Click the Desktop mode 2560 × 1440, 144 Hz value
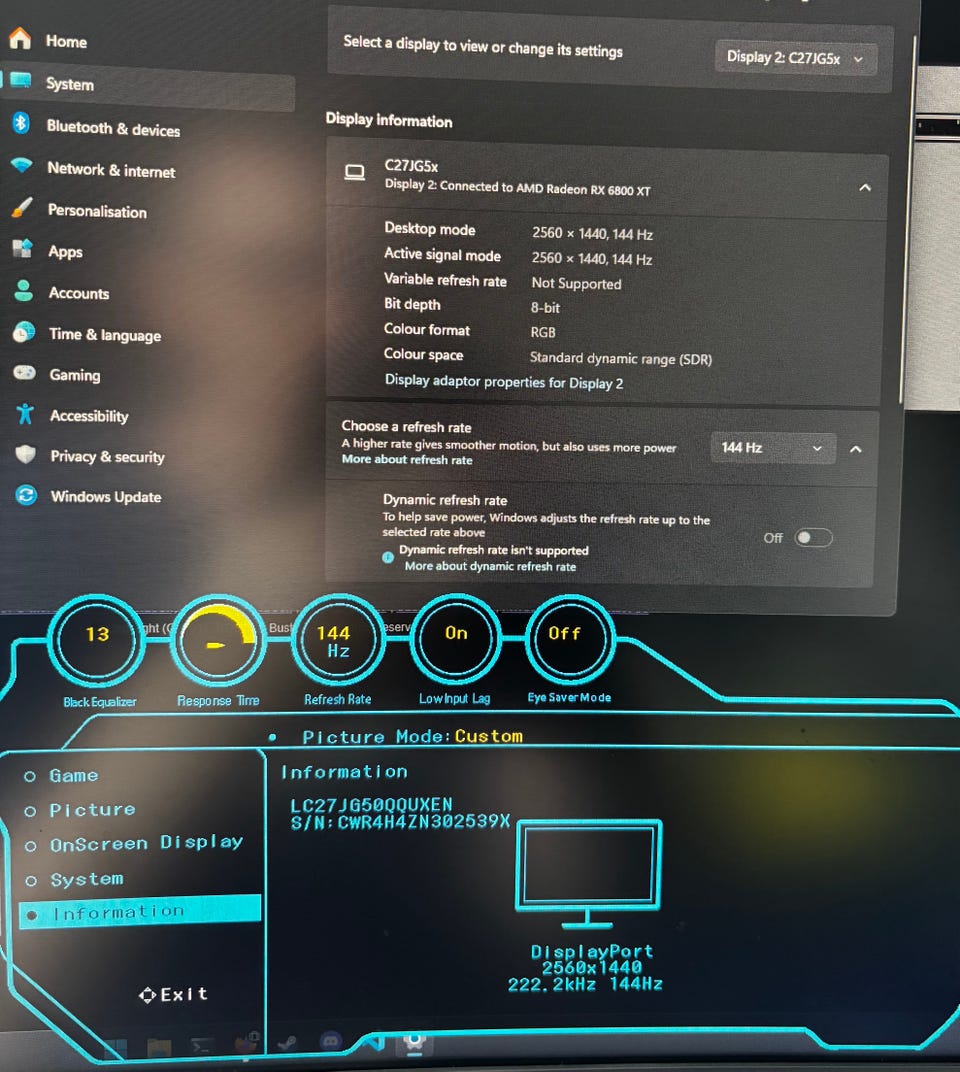The height and width of the screenshot is (1072, 960). pos(592,234)
